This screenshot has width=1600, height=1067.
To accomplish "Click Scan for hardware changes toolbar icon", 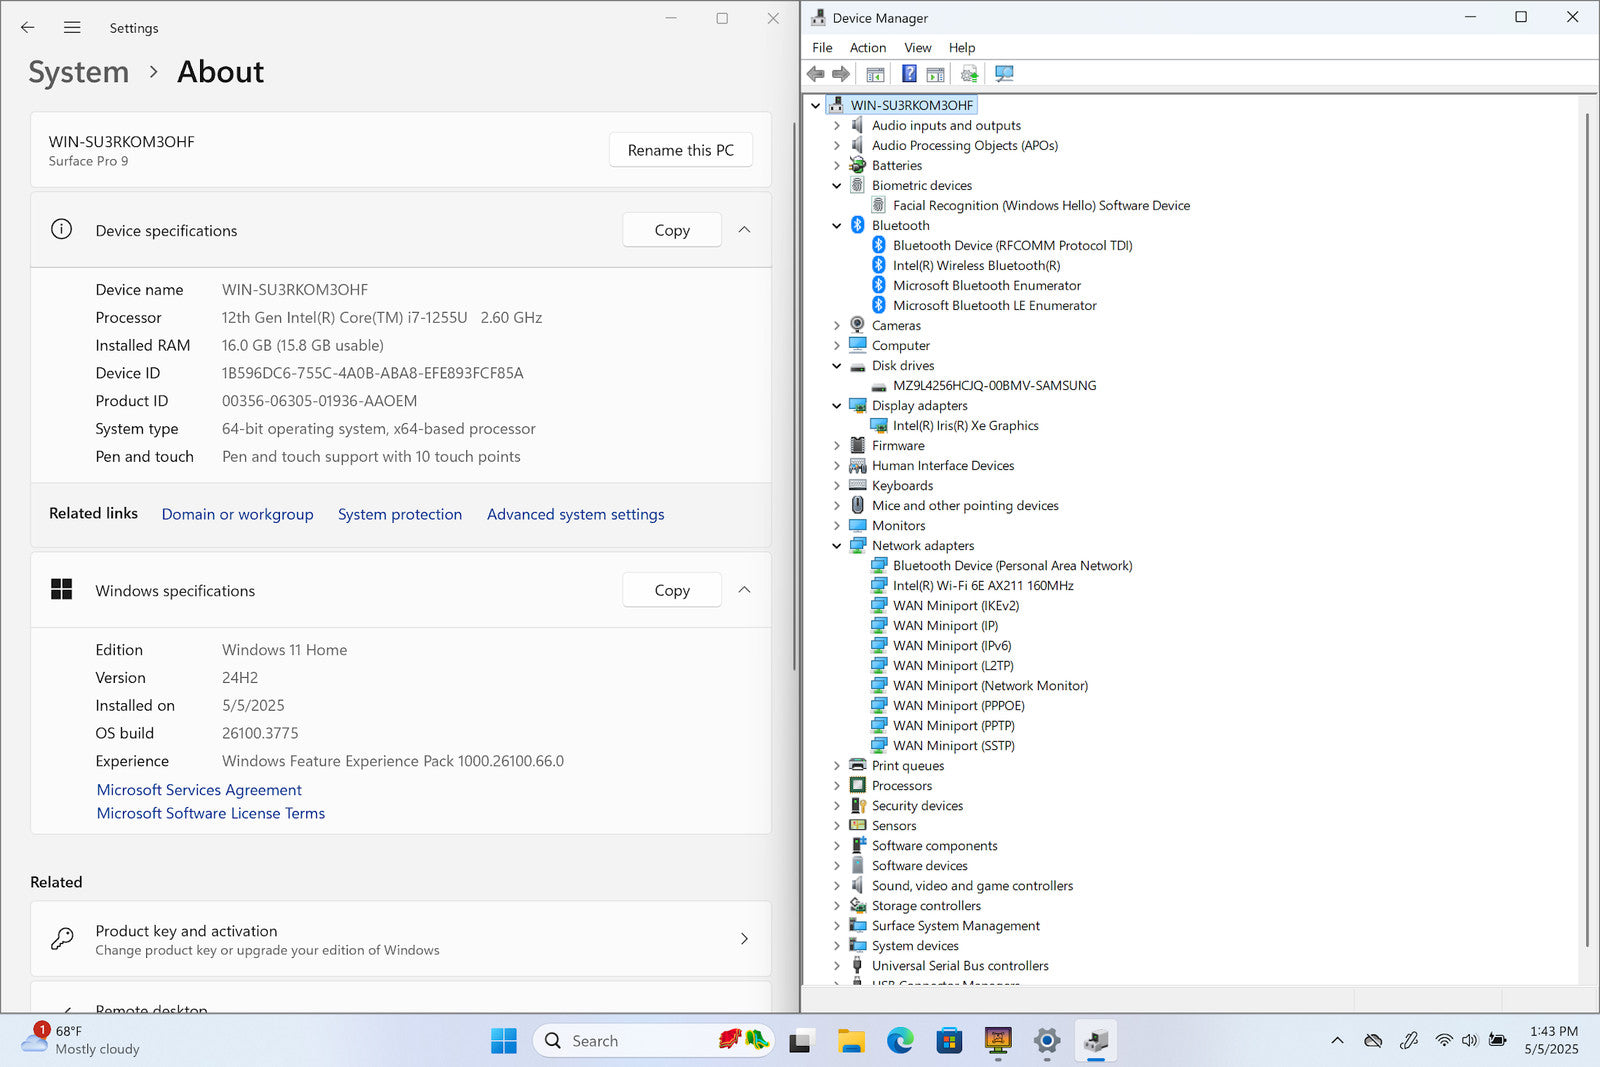I will coord(1004,74).
